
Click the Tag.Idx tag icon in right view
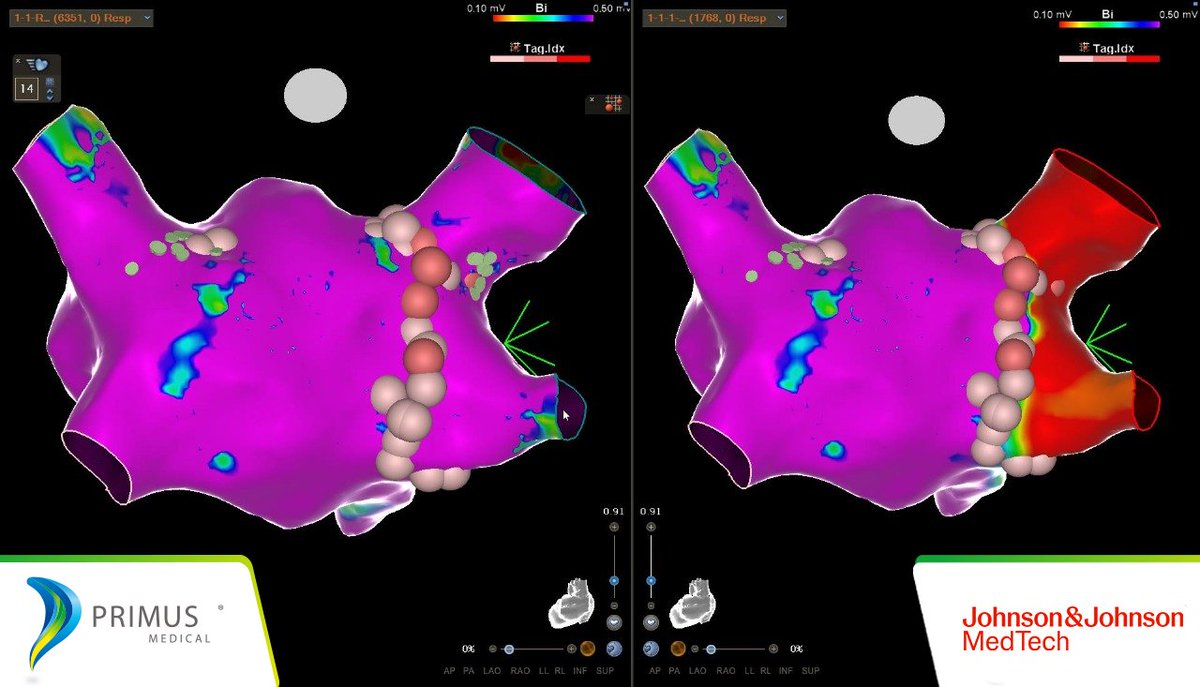tap(1084, 47)
